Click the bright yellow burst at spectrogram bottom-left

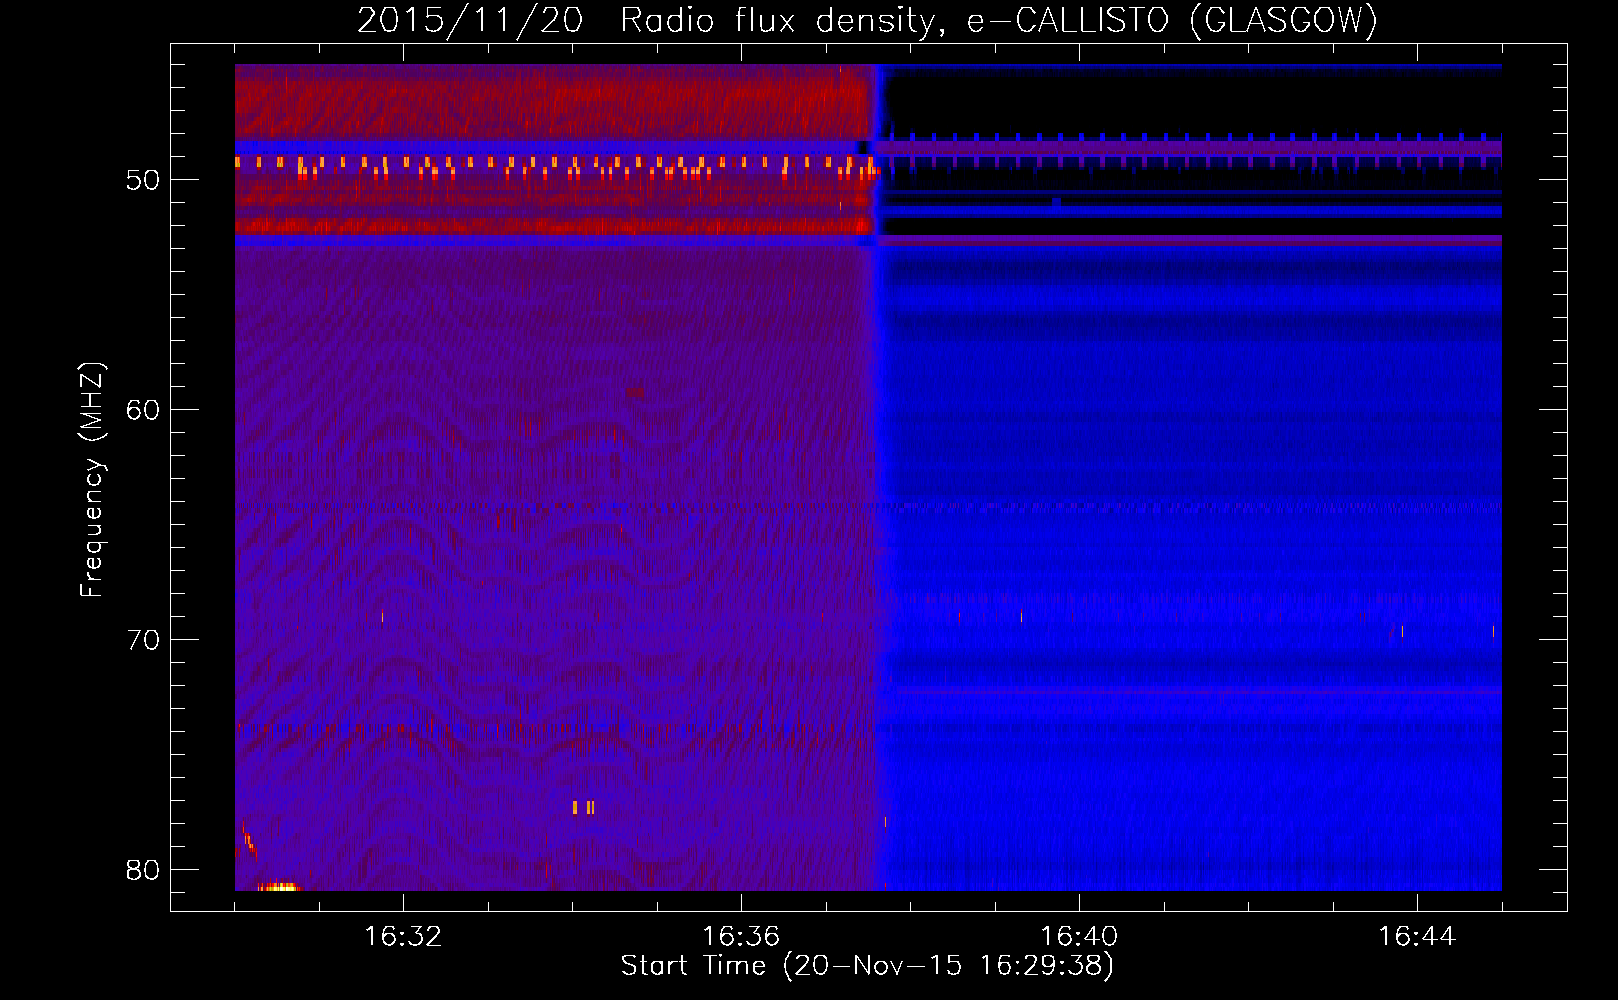(x=278, y=886)
